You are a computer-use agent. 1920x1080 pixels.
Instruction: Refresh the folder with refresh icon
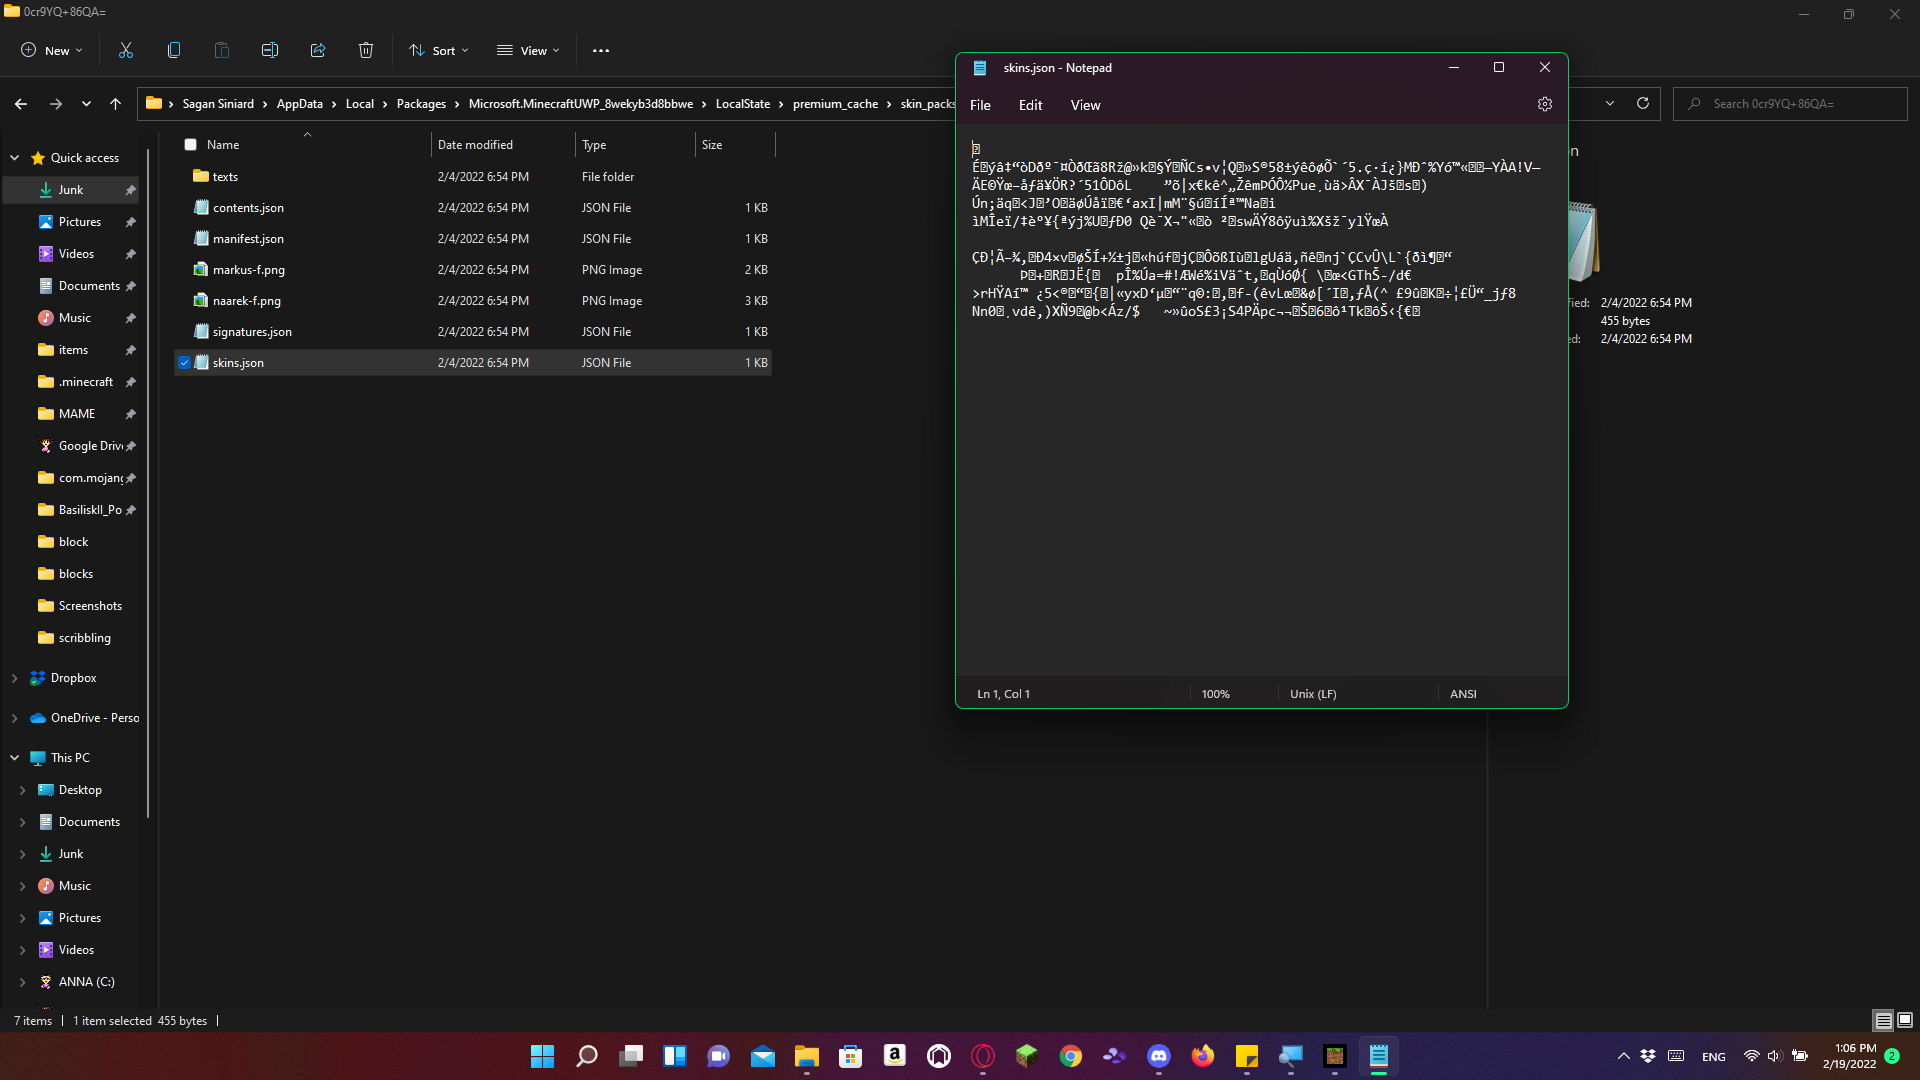(1642, 103)
